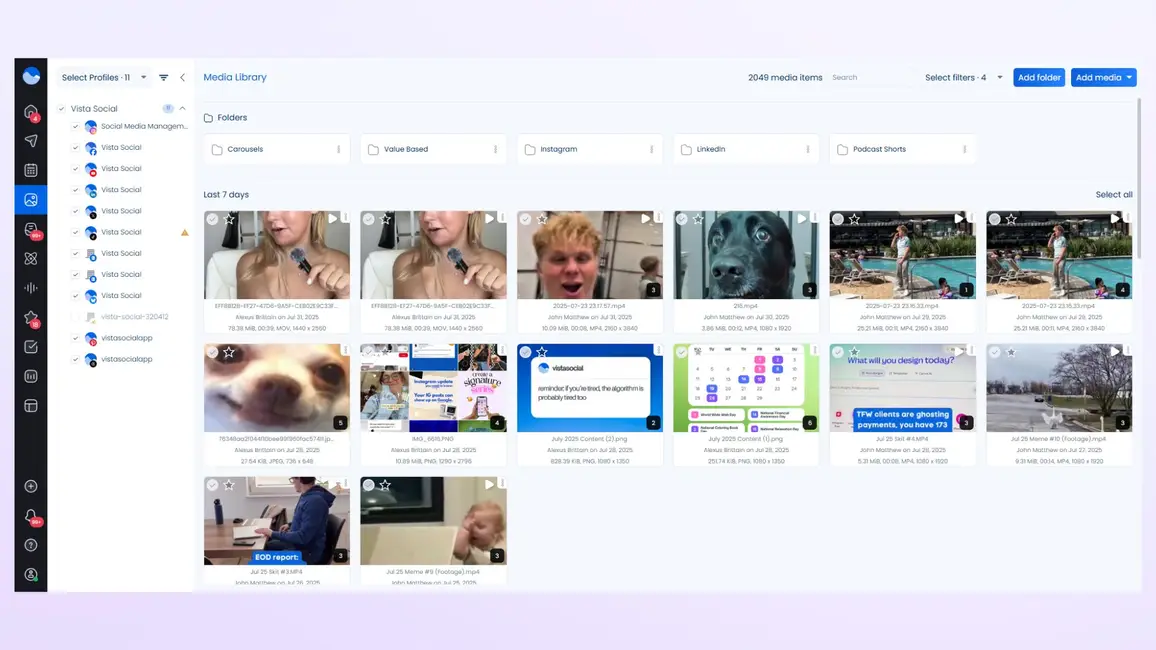Select the chihuahua image via its checkmark circle
This screenshot has height=650, width=1156.
coord(212,352)
